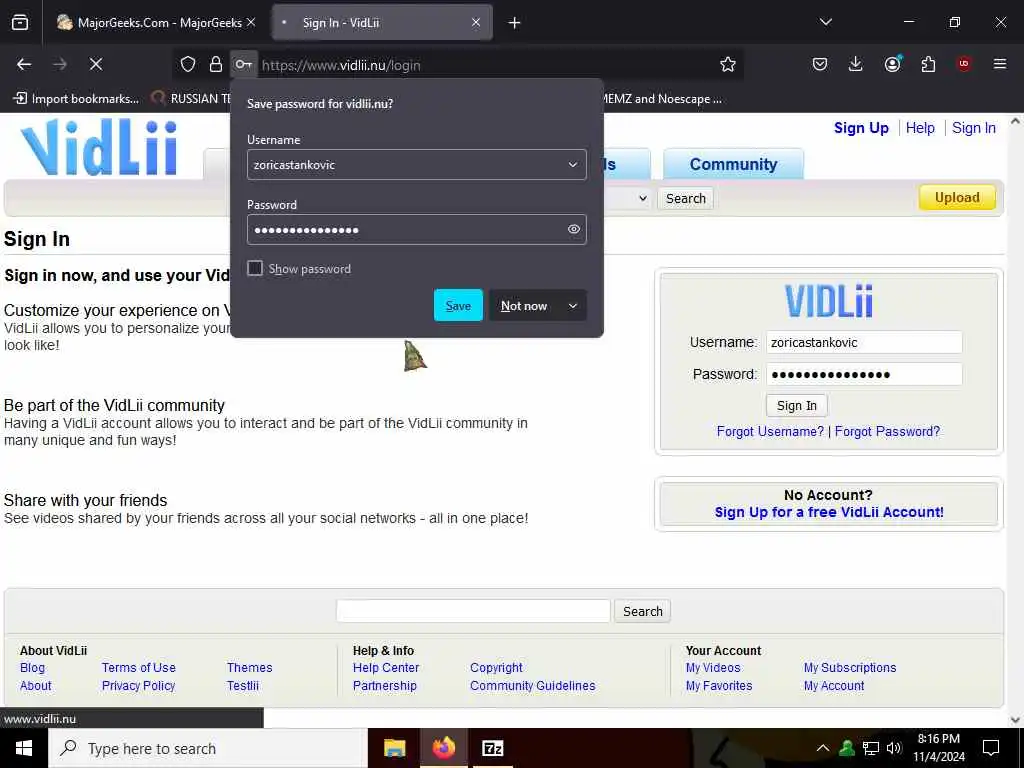Click the address bar URL
This screenshot has width=1024, height=768.
click(341, 65)
